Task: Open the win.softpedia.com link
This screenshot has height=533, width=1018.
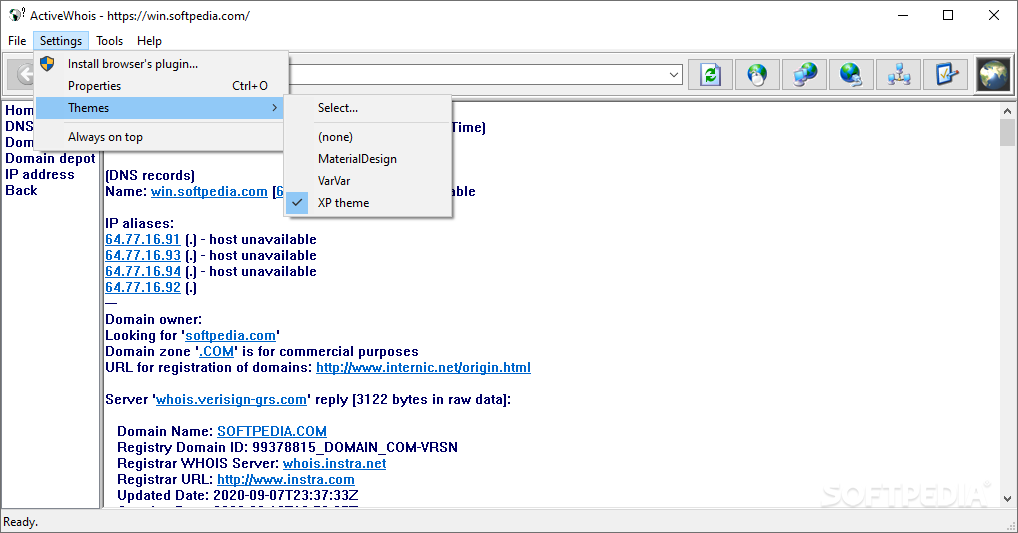Action: (x=209, y=192)
